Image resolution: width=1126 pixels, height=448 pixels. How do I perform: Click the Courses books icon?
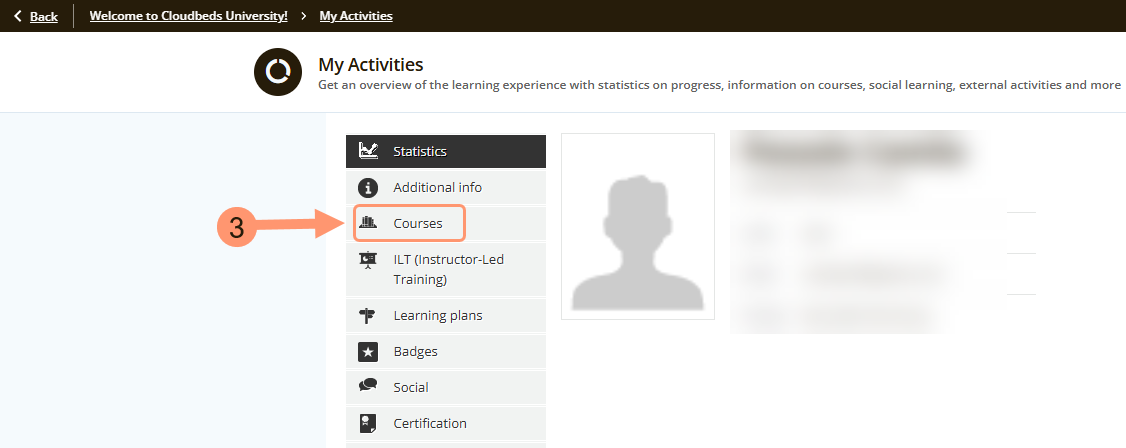pyautogui.click(x=368, y=223)
